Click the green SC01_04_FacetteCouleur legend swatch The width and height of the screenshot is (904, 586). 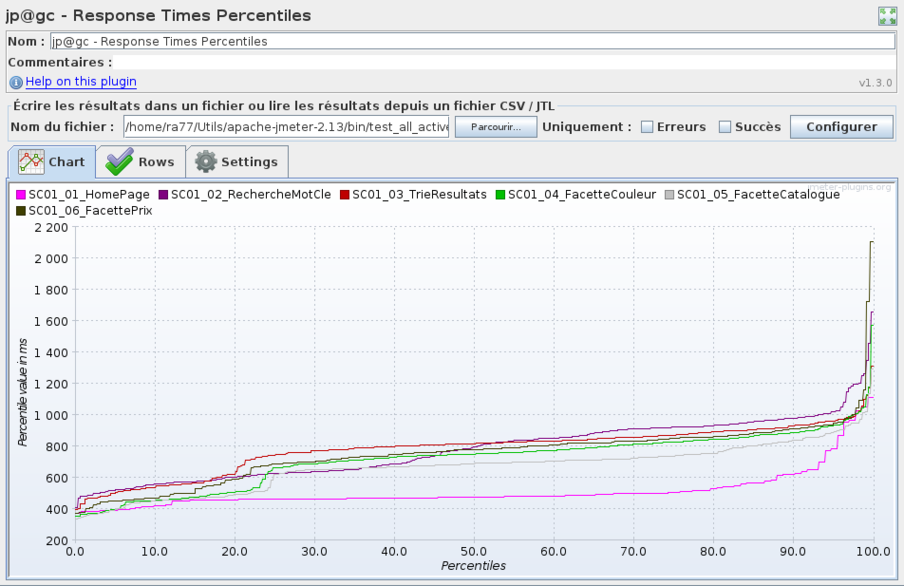point(501,195)
